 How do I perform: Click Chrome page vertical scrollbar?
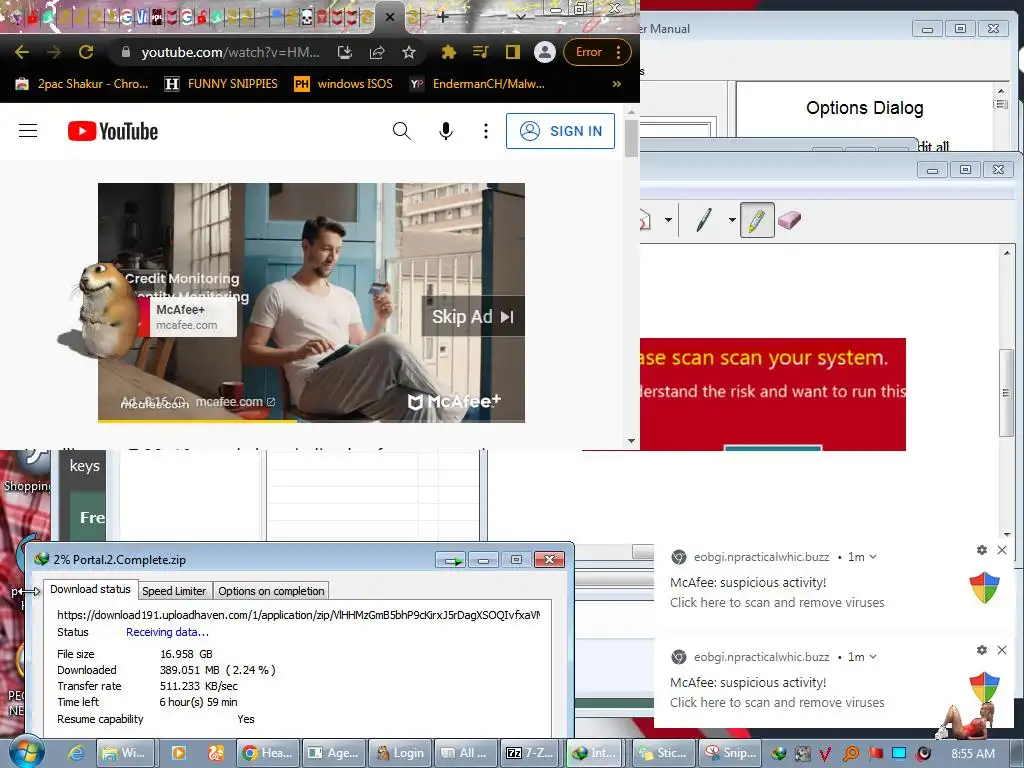[631, 138]
